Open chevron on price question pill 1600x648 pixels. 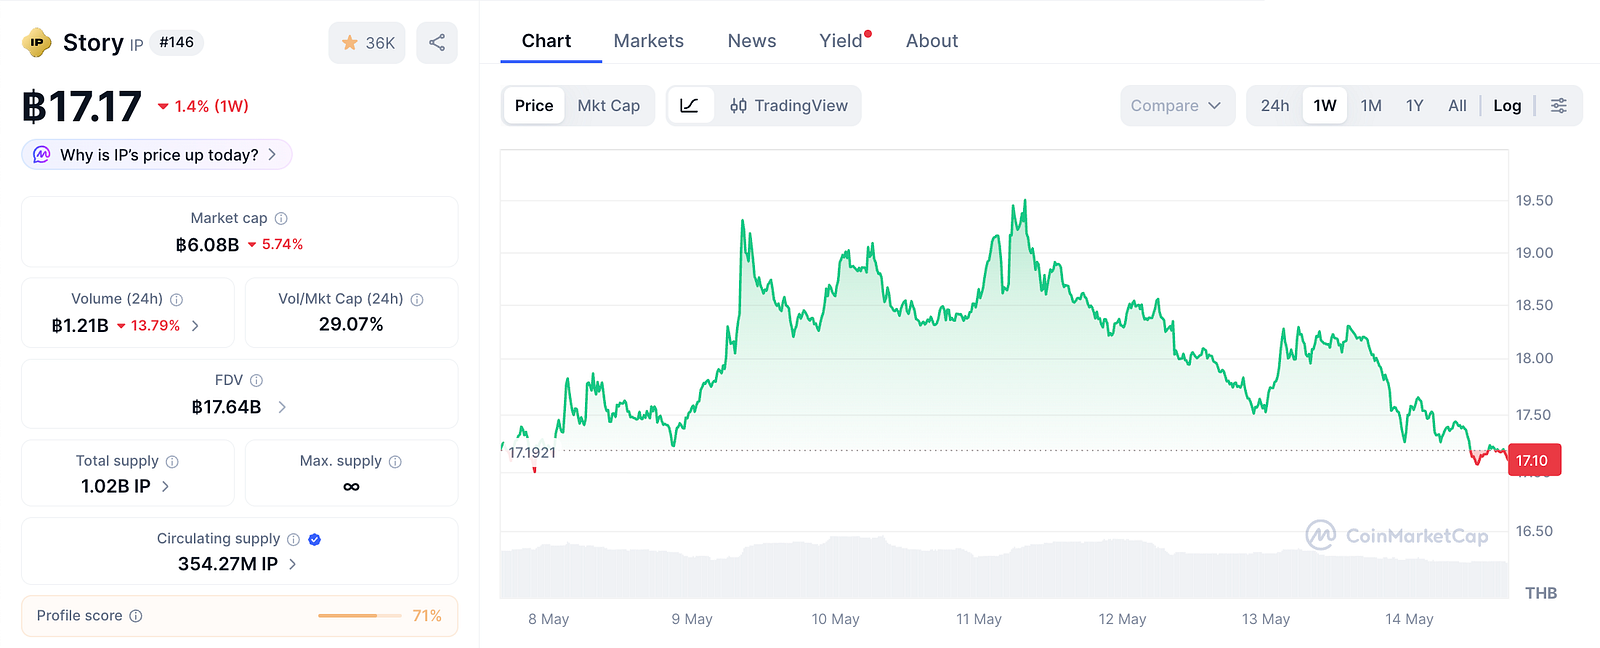[x=272, y=155]
